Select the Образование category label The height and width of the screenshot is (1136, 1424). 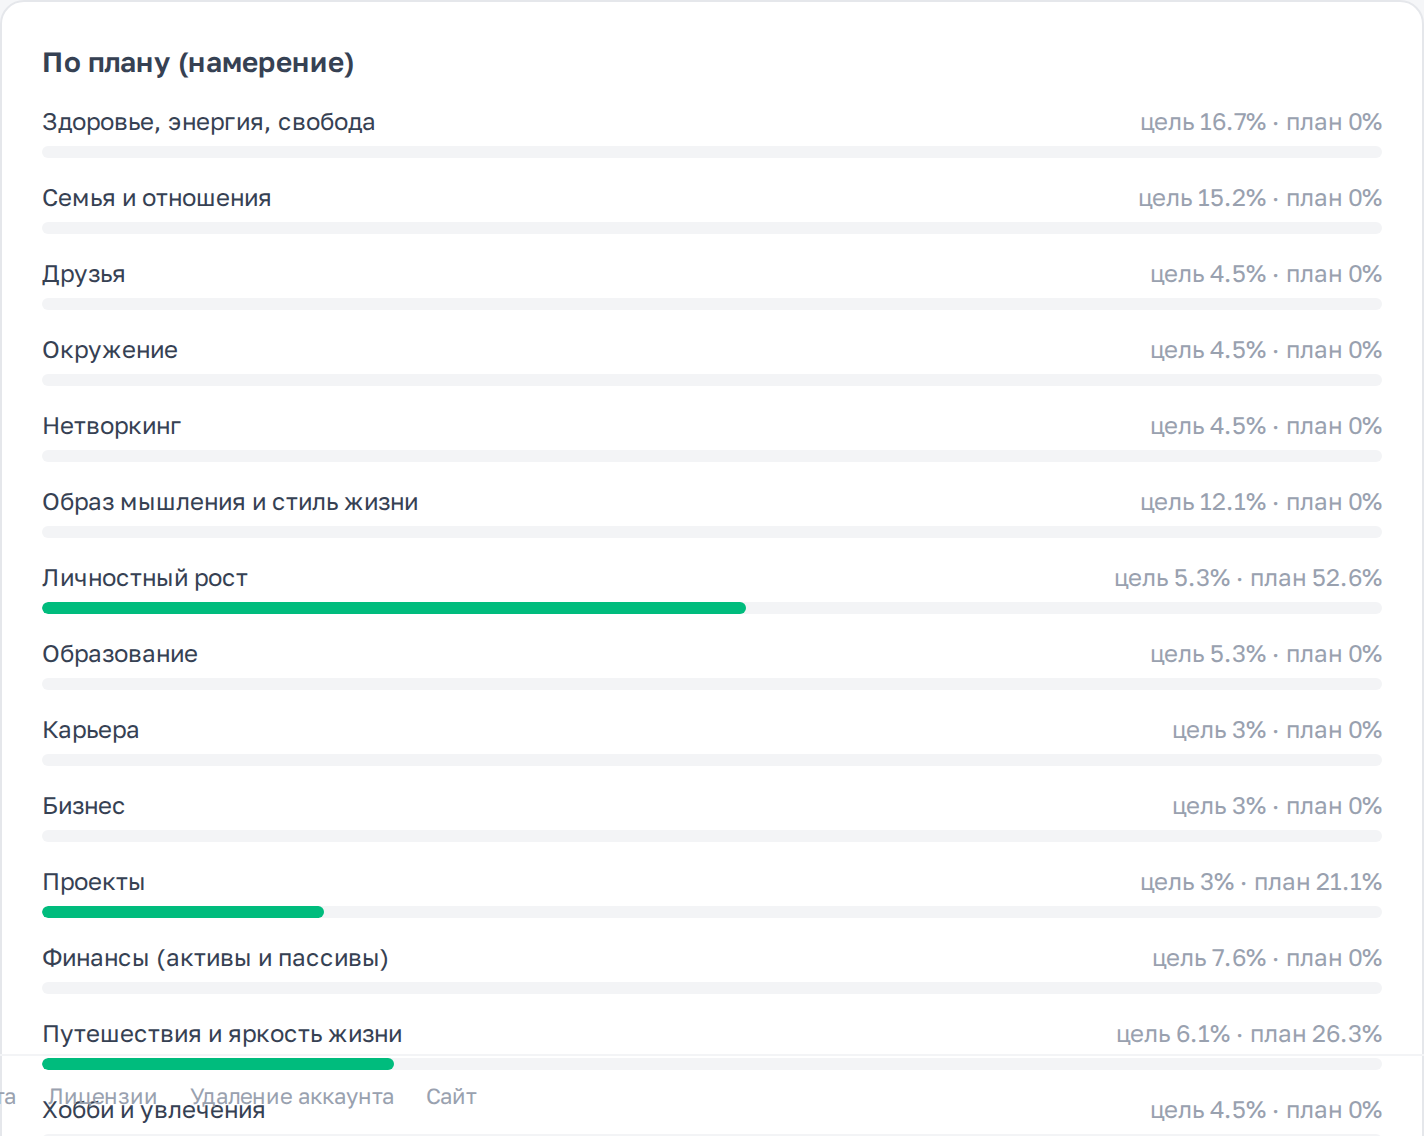[120, 654]
